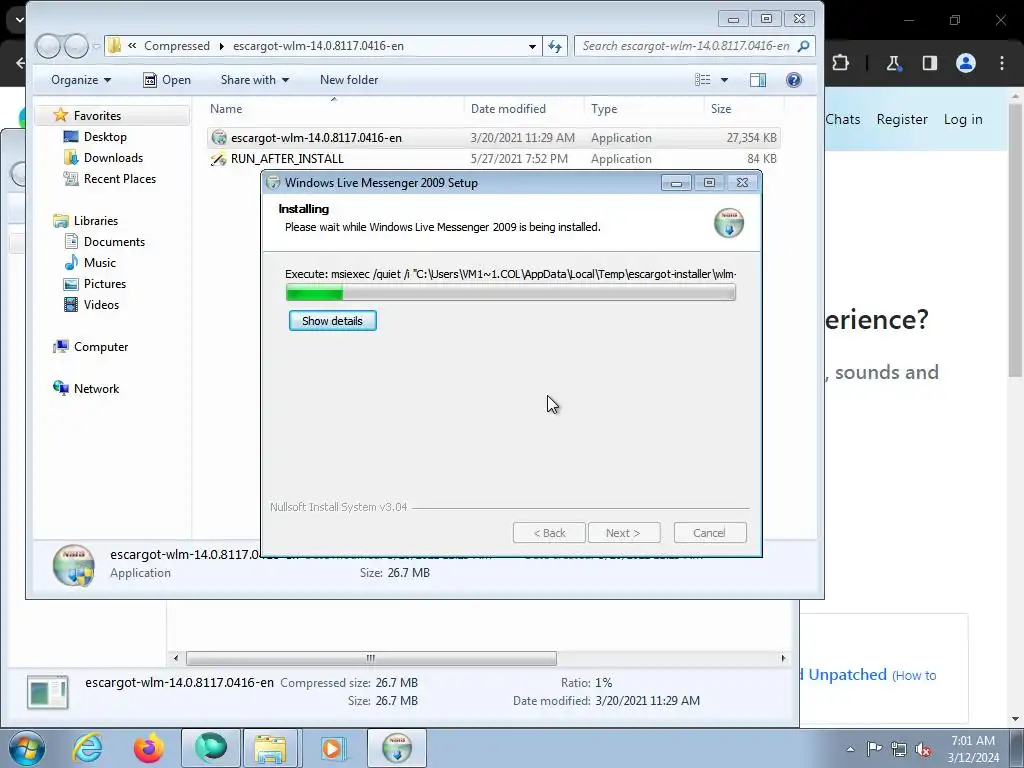Launch Firefox from the taskbar
The height and width of the screenshot is (768, 1024).
tap(148, 748)
